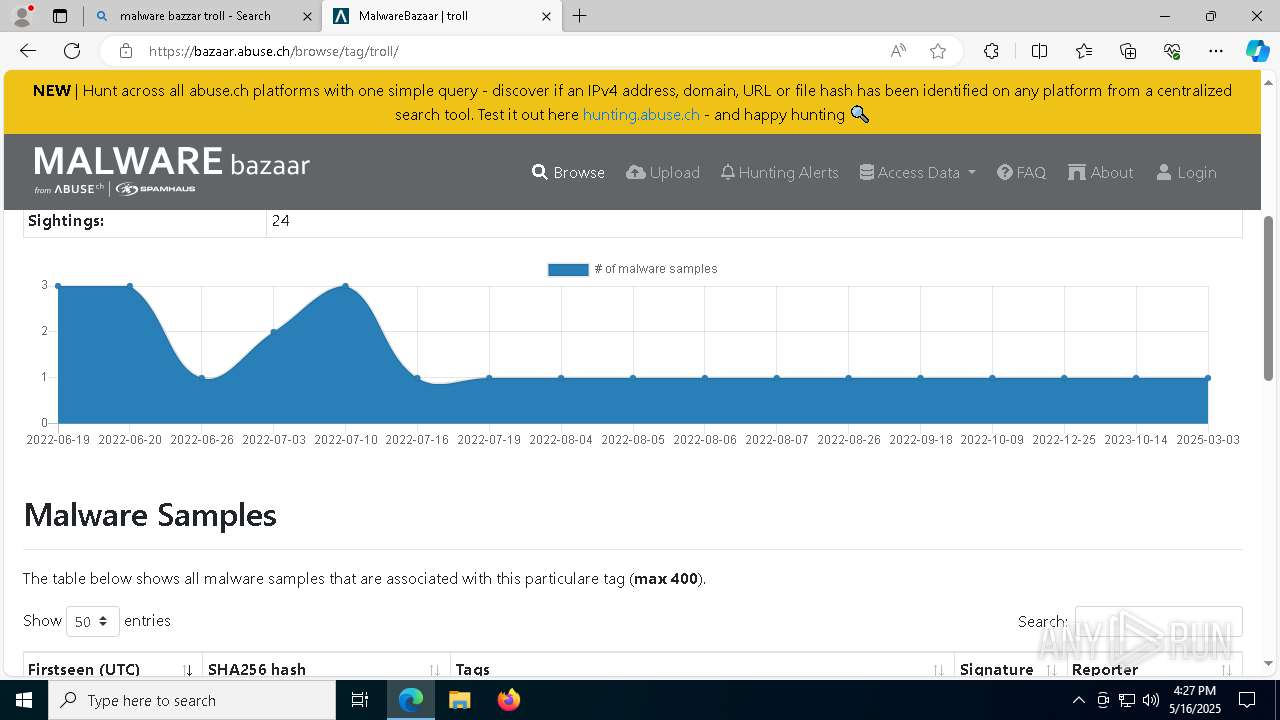Sort by Signature column

tap(1010, 668)
